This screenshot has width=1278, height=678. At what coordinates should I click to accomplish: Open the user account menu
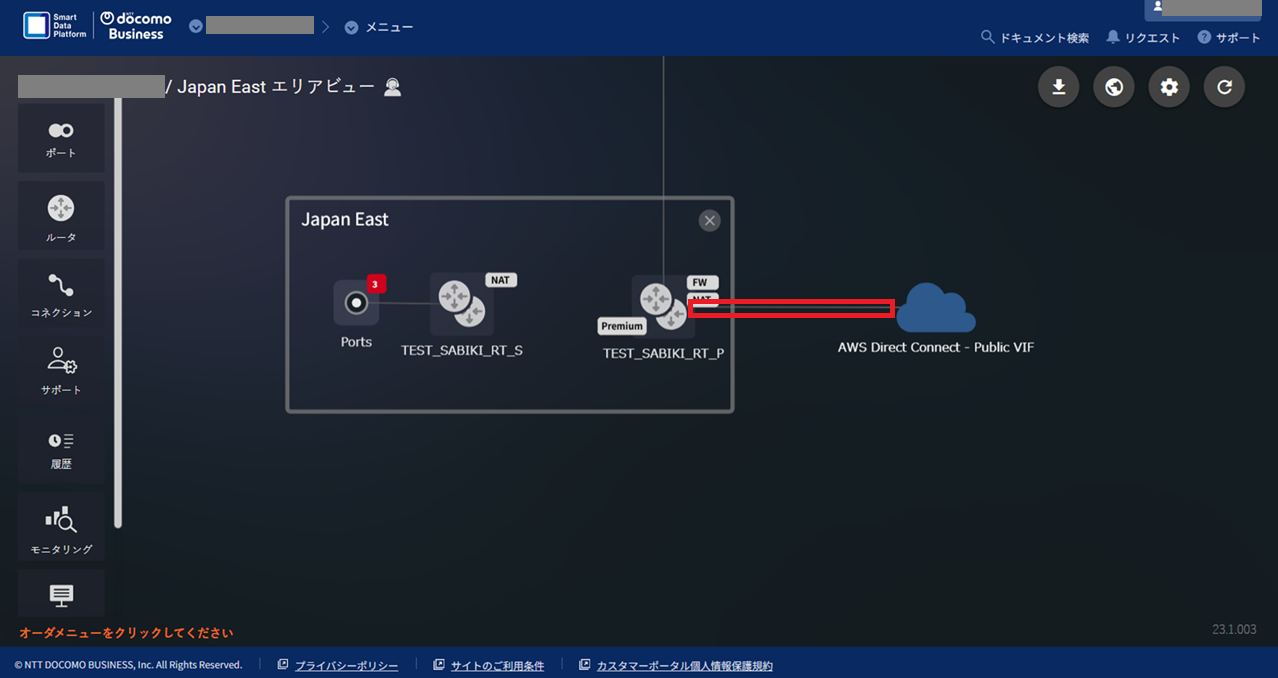[1202, 8]
